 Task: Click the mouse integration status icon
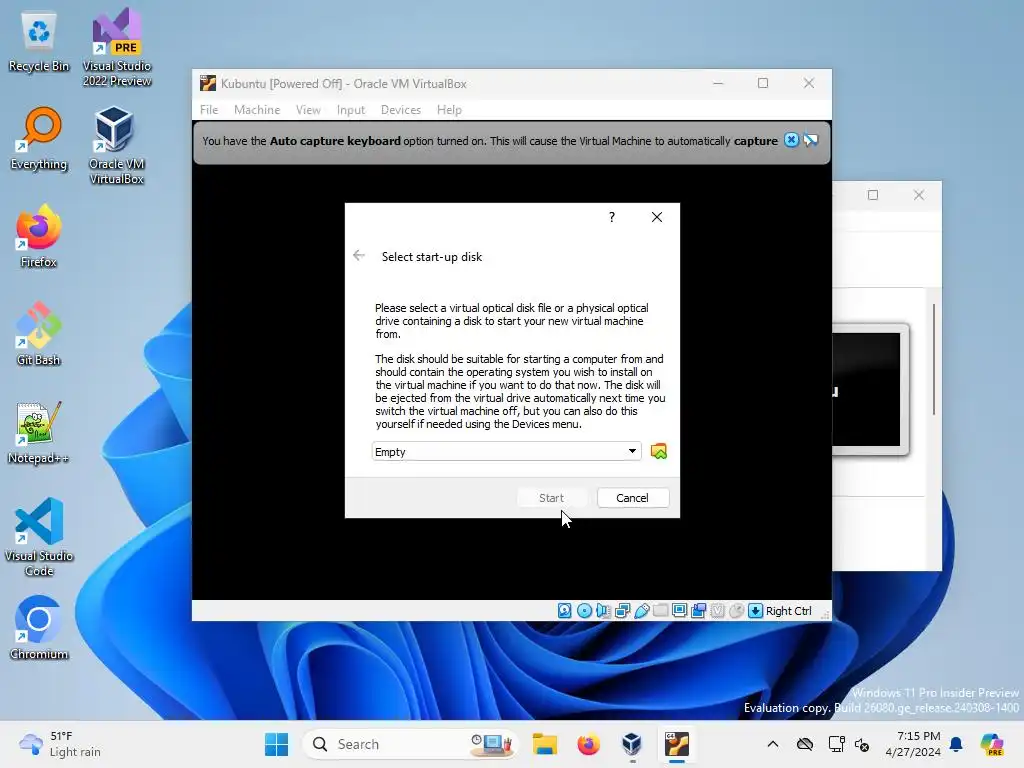point(736,611)
